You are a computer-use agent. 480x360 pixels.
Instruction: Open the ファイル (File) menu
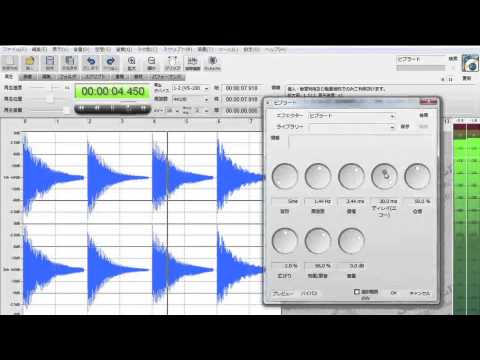[14, 50]
